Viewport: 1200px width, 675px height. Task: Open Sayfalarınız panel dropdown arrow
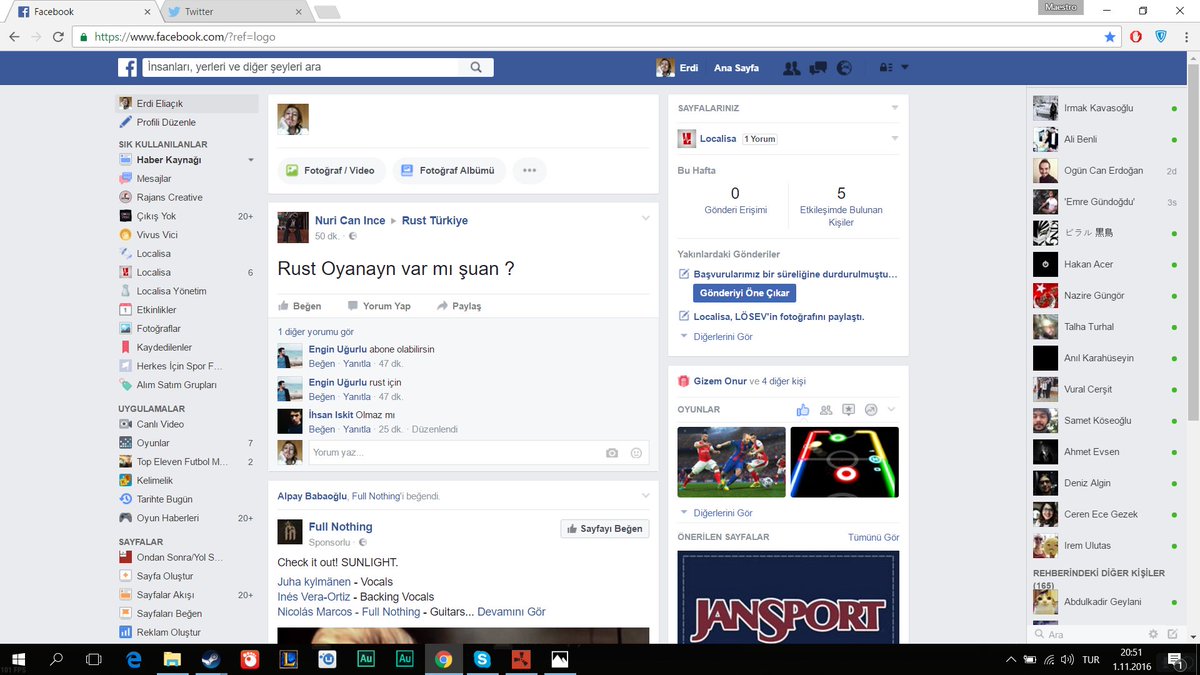[895, 108]
